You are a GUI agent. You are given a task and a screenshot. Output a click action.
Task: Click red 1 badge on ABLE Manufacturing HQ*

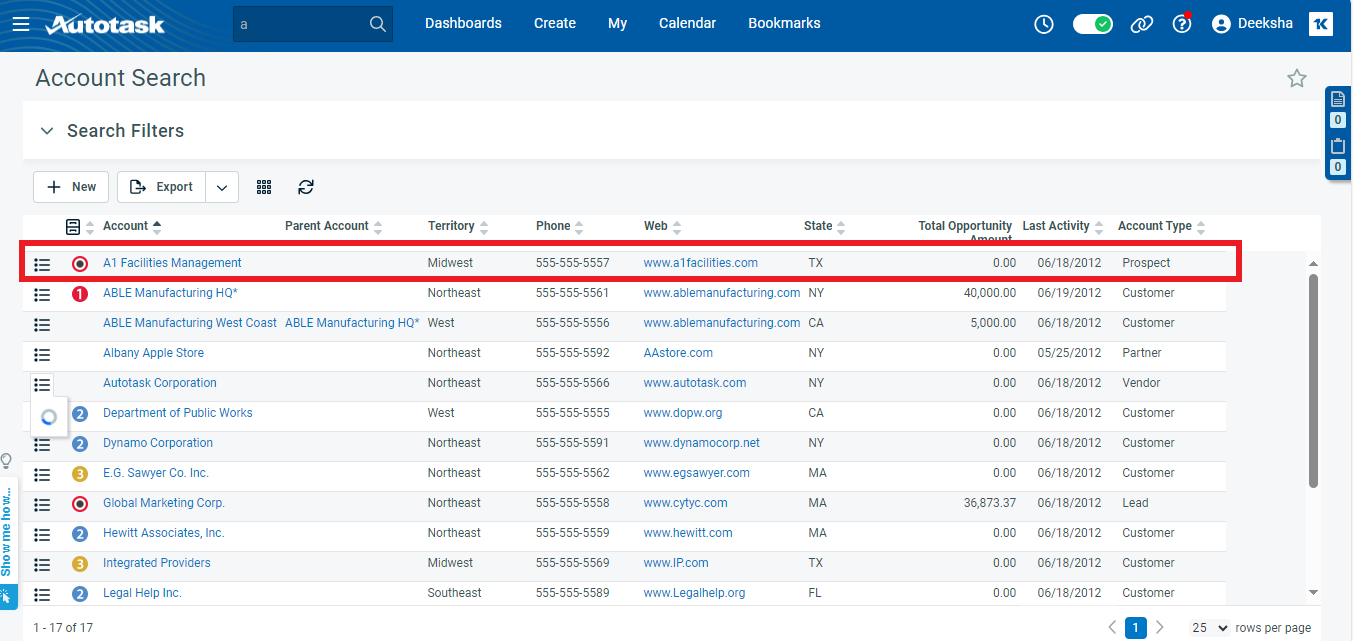80,294
